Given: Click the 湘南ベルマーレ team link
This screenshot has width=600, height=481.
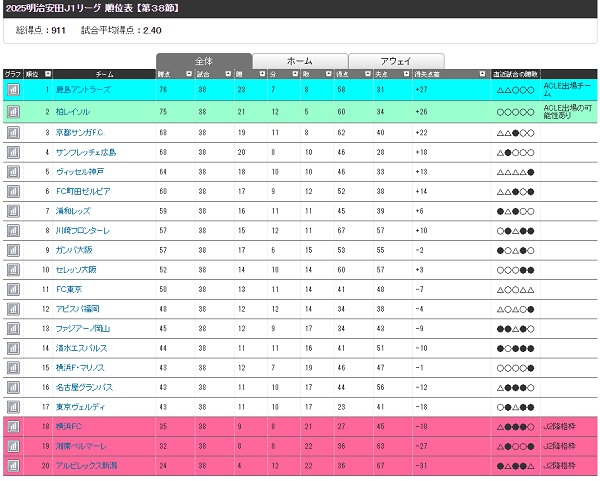Looking at the screenshot, I should pos(82,446).
